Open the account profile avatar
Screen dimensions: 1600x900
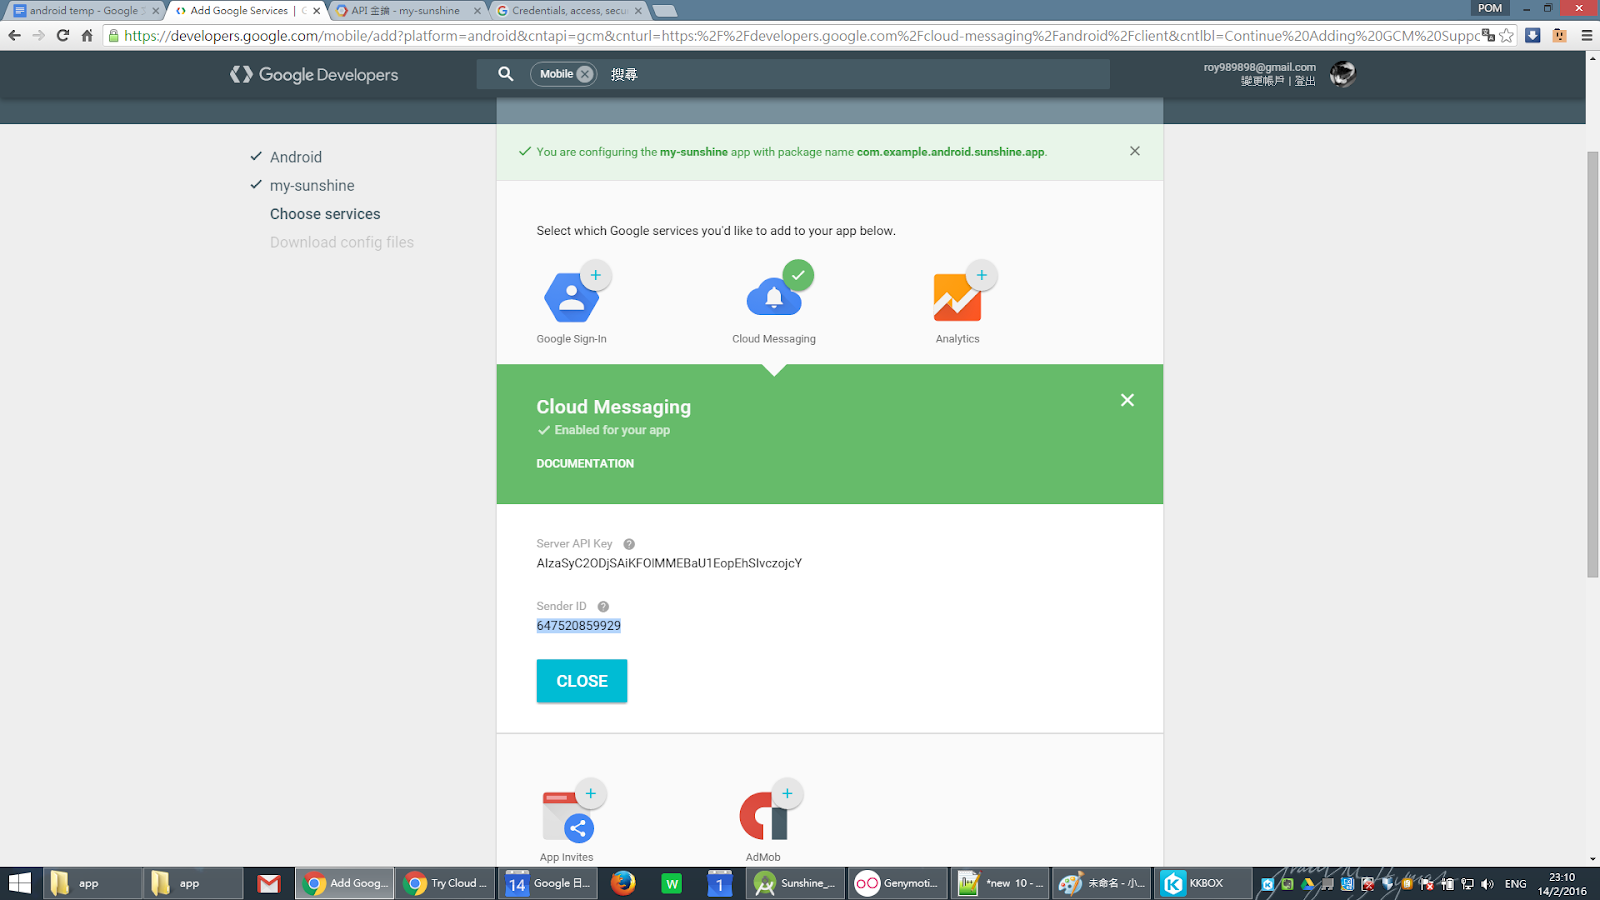point(1342,74)
